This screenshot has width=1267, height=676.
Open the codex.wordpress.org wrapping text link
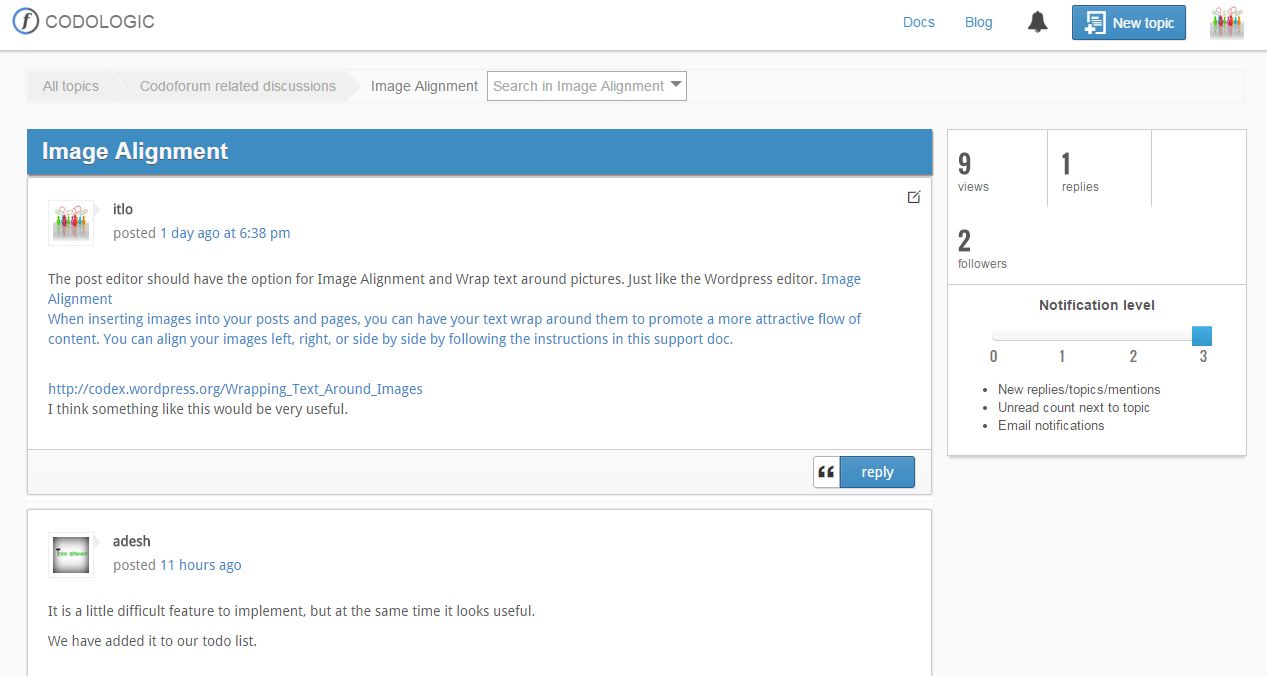pos(236,389)
